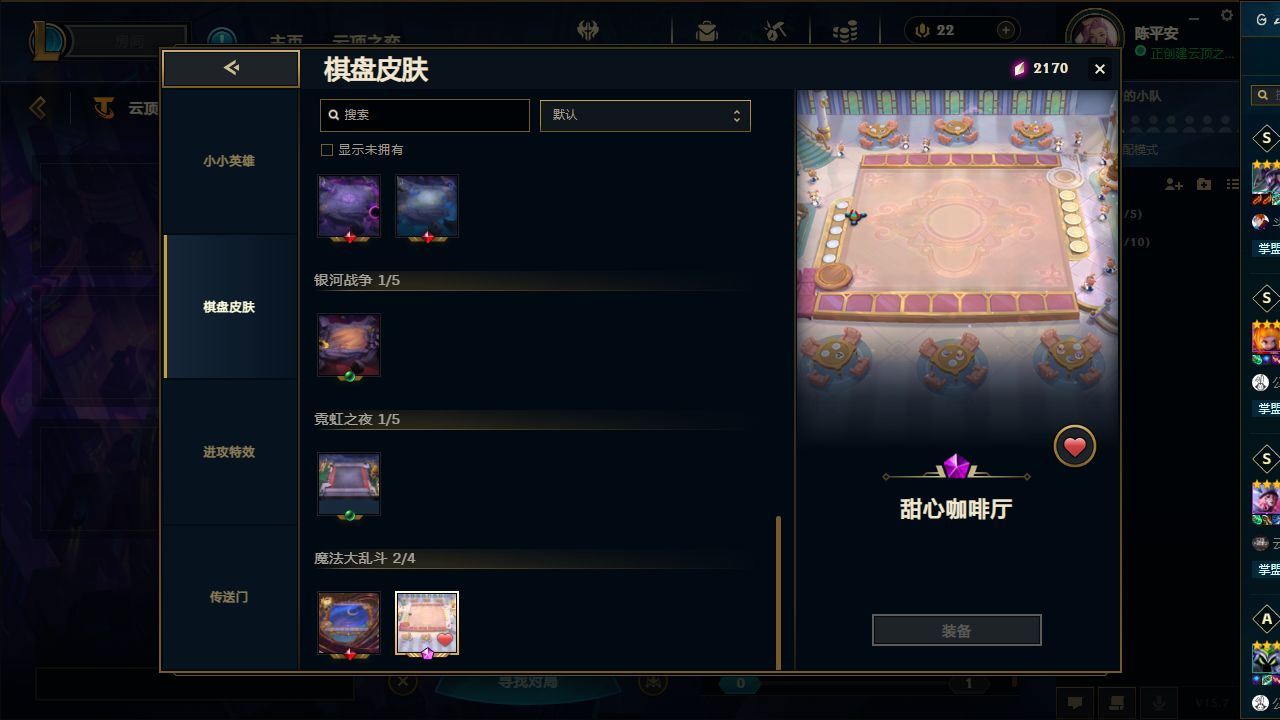The width and height of the screenshot is (1280, 720).
Task: Select the 银河战争 arena skin thumbnail
Action: click(x=349, y=345)
